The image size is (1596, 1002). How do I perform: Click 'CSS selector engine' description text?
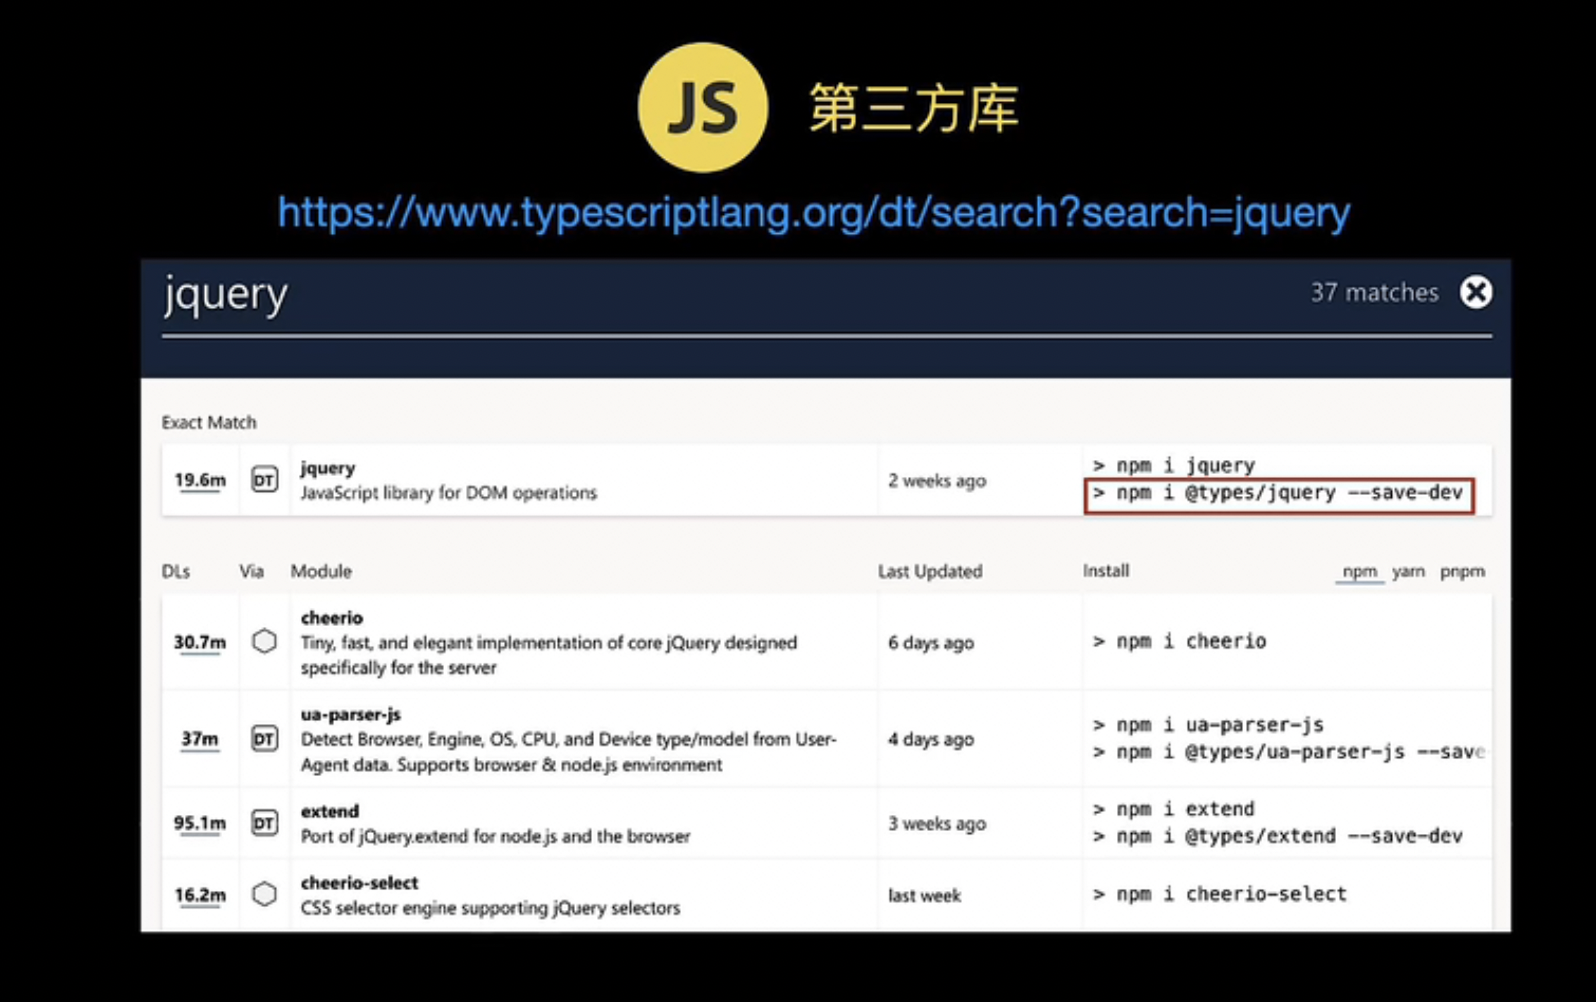[x=491, y=908]
